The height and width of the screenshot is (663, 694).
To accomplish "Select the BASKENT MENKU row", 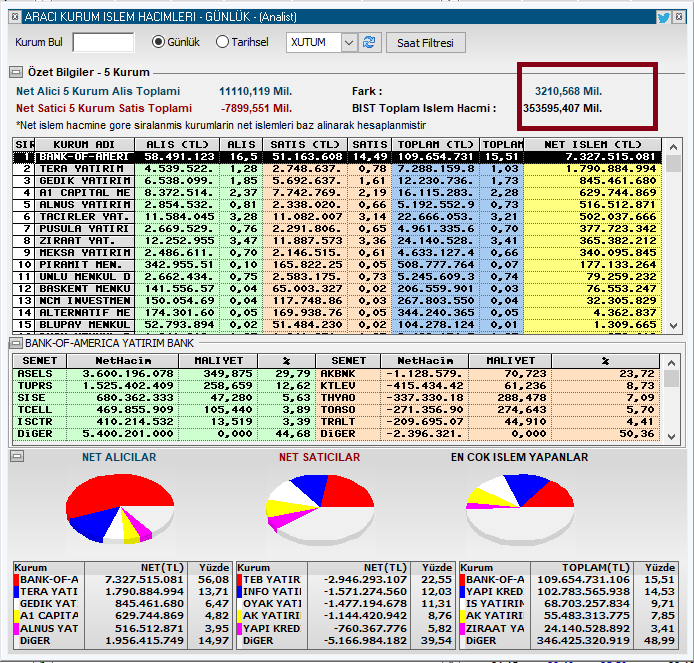I will (337, 288).
